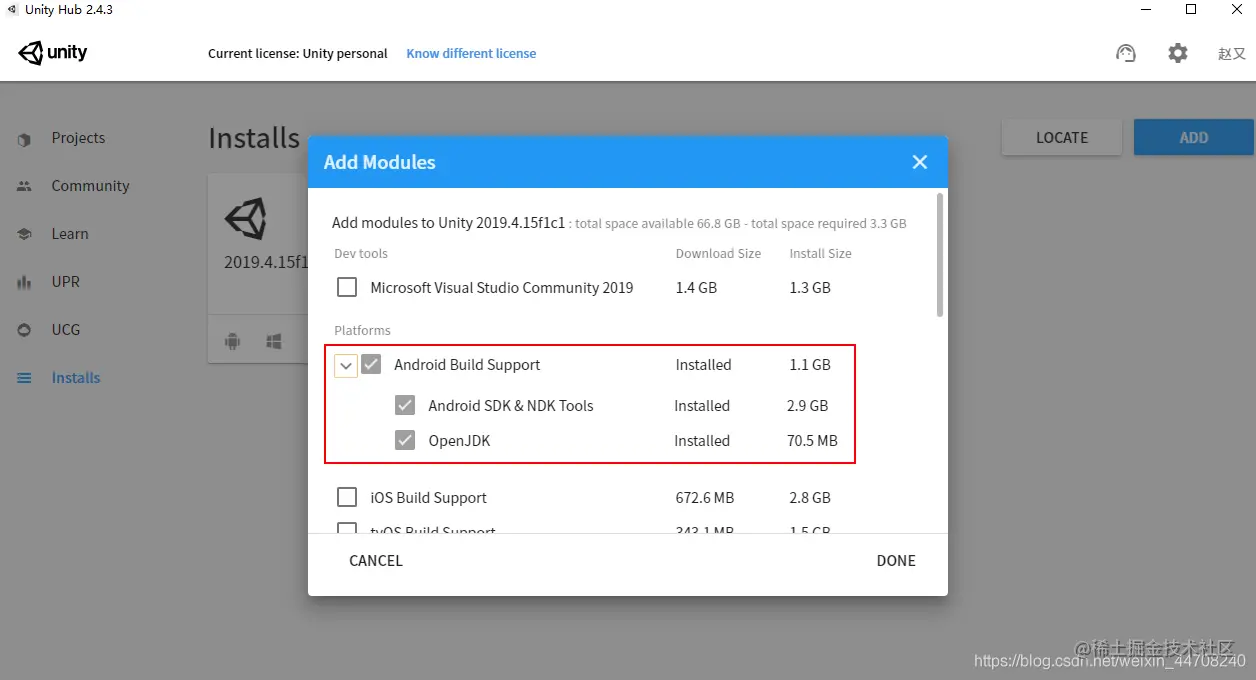Viewport: 1256px width, 680px height.
Task: Open the 赵又 account menu
Action: [1231, 54]
